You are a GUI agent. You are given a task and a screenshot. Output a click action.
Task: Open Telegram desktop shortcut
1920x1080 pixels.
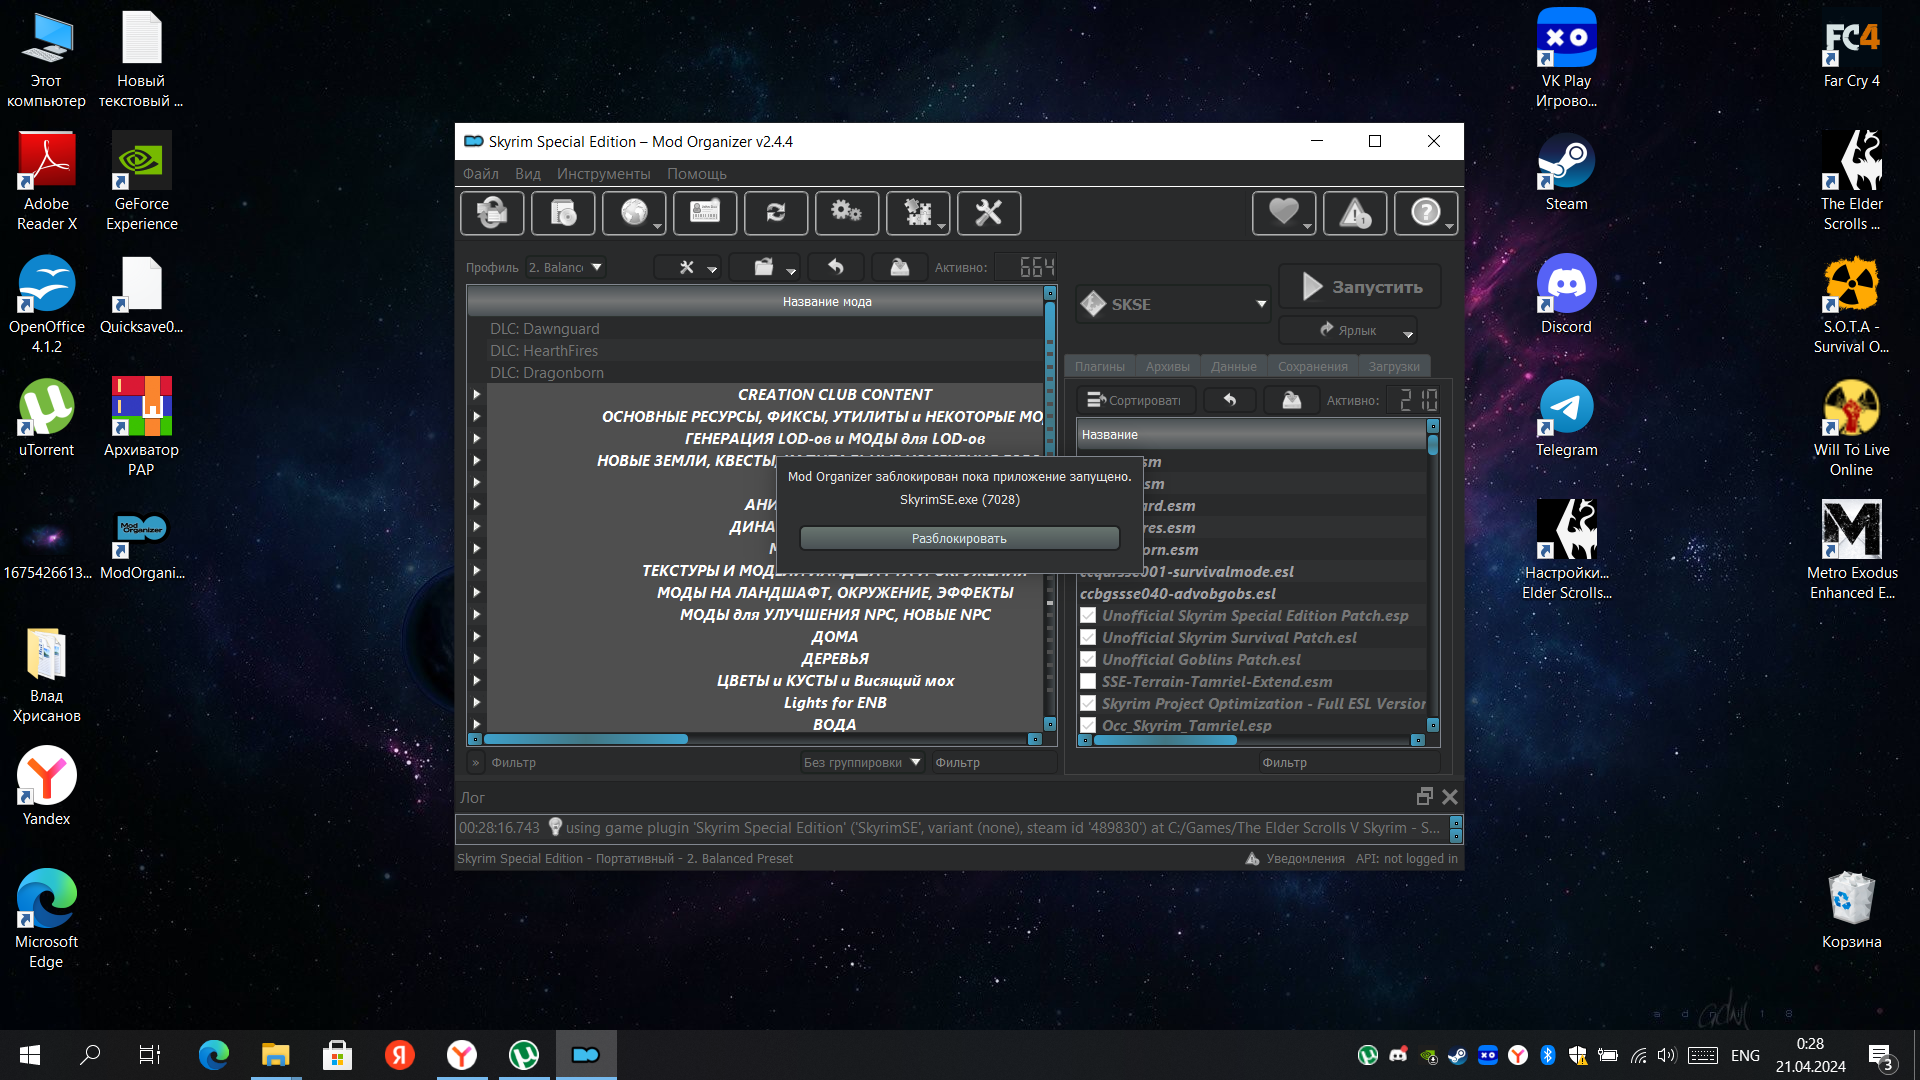click(x=1566, y=418)
